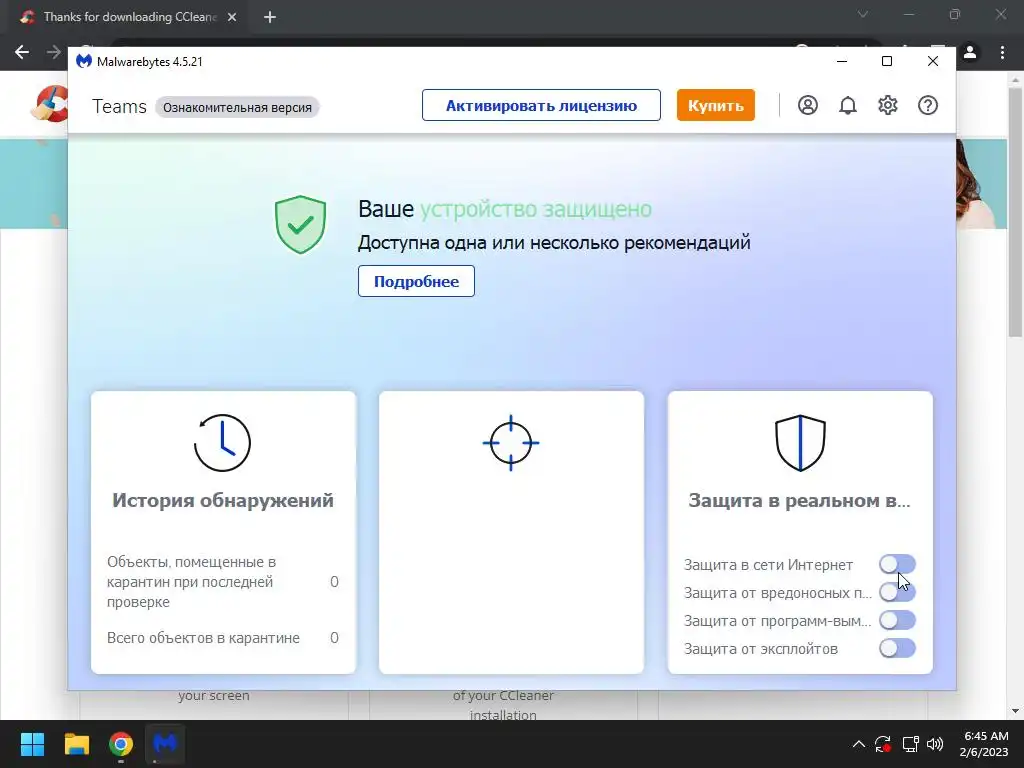Click Malwarebytes taskbar icon

coord(165,744)
